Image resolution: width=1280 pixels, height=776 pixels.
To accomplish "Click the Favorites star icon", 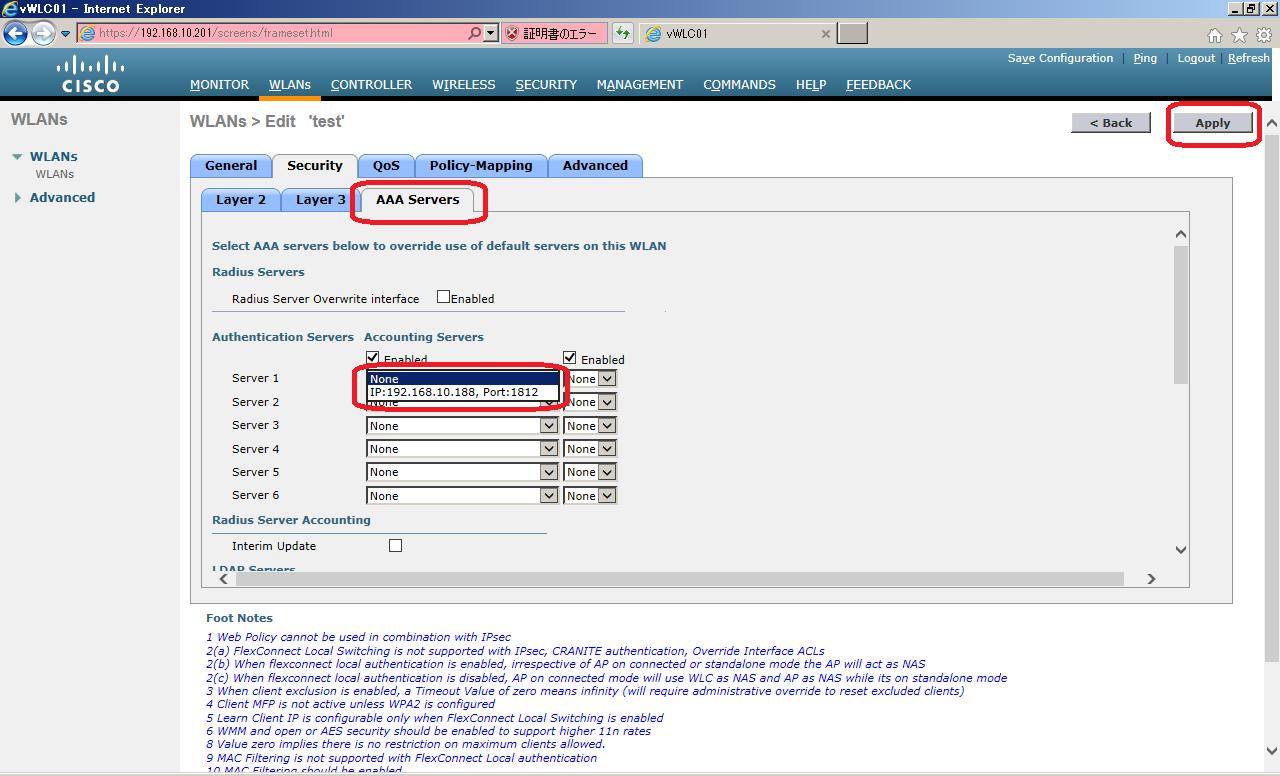I will tap(1239, 35).
